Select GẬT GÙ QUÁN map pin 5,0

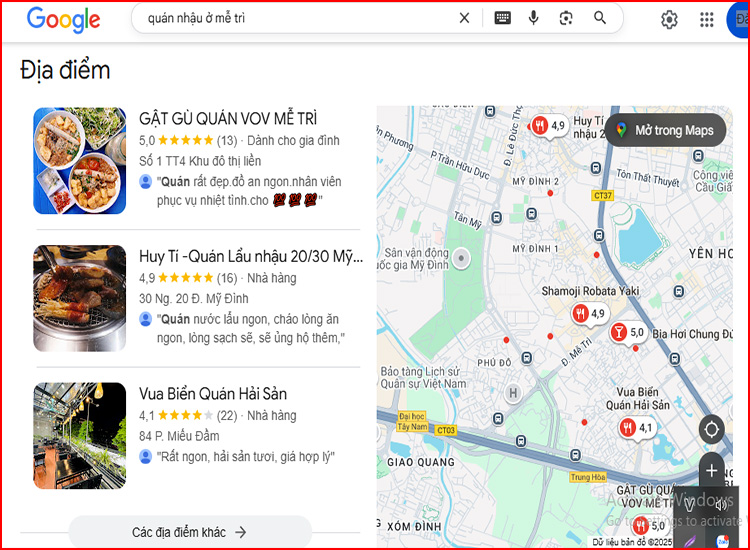(x=649, y=526)
